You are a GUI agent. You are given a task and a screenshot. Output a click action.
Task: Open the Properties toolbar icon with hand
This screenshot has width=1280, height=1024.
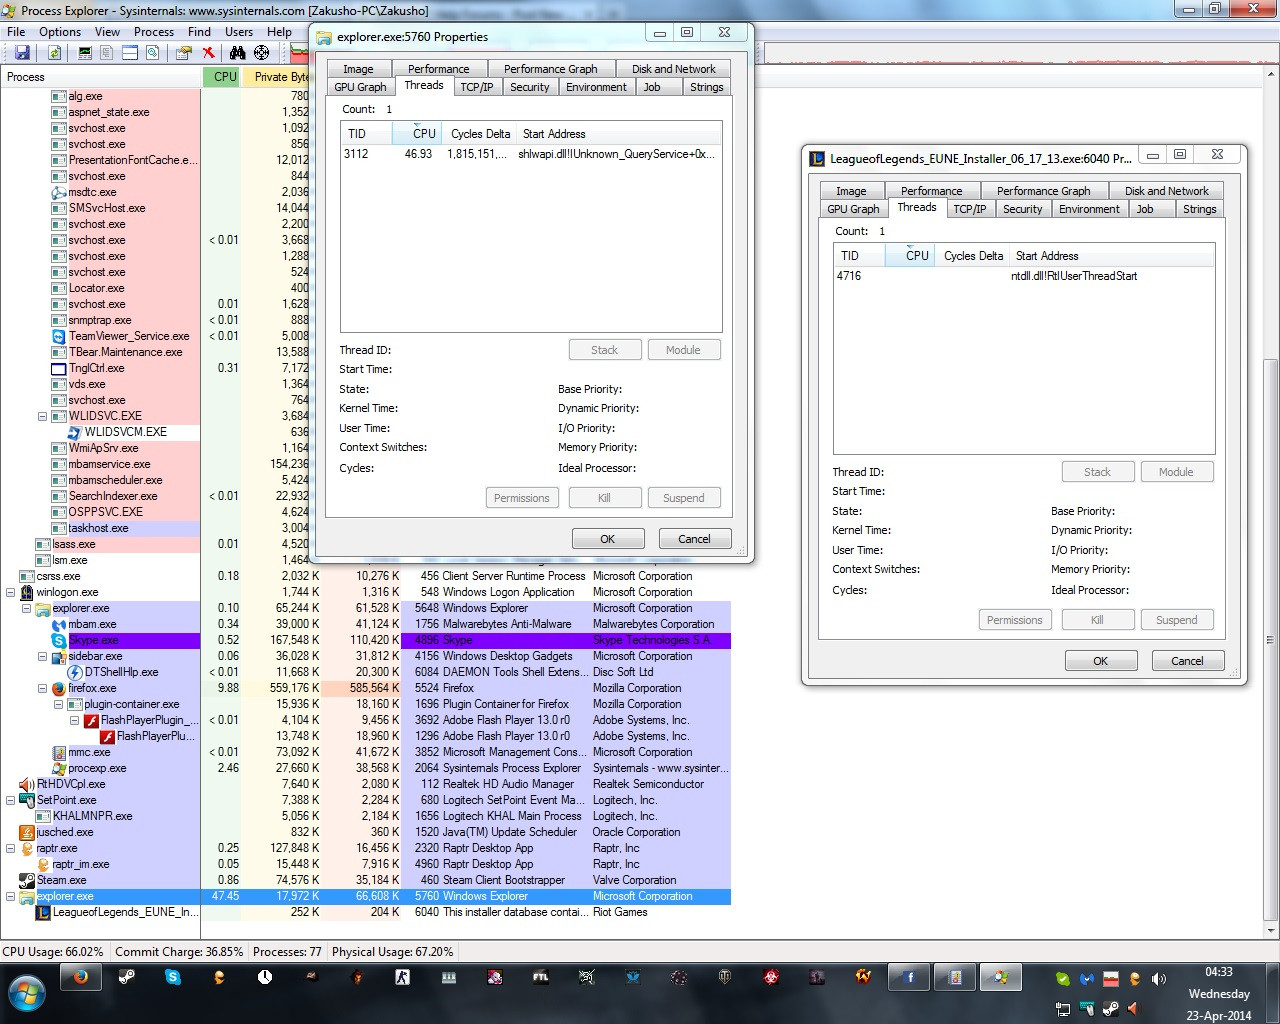184,52
